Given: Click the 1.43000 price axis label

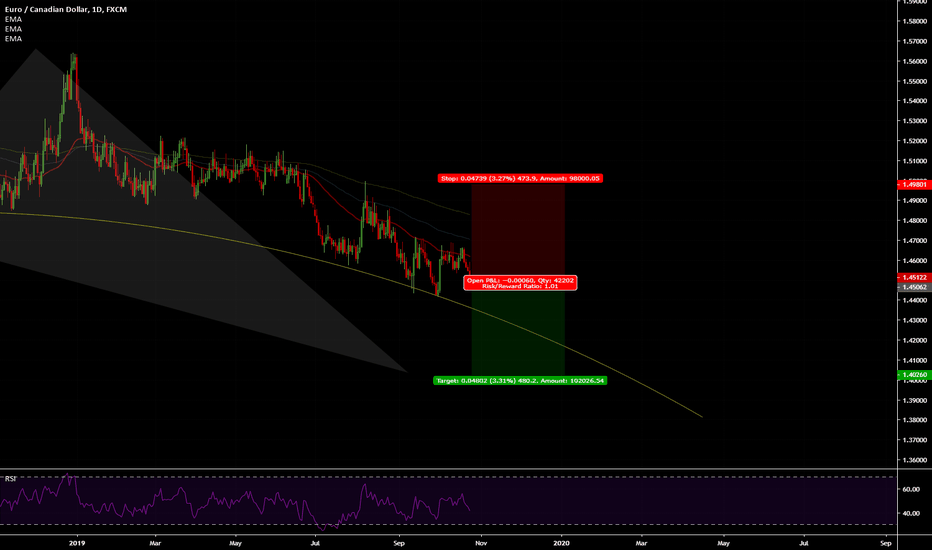Looking at the screenshot, I should (915, 321).
